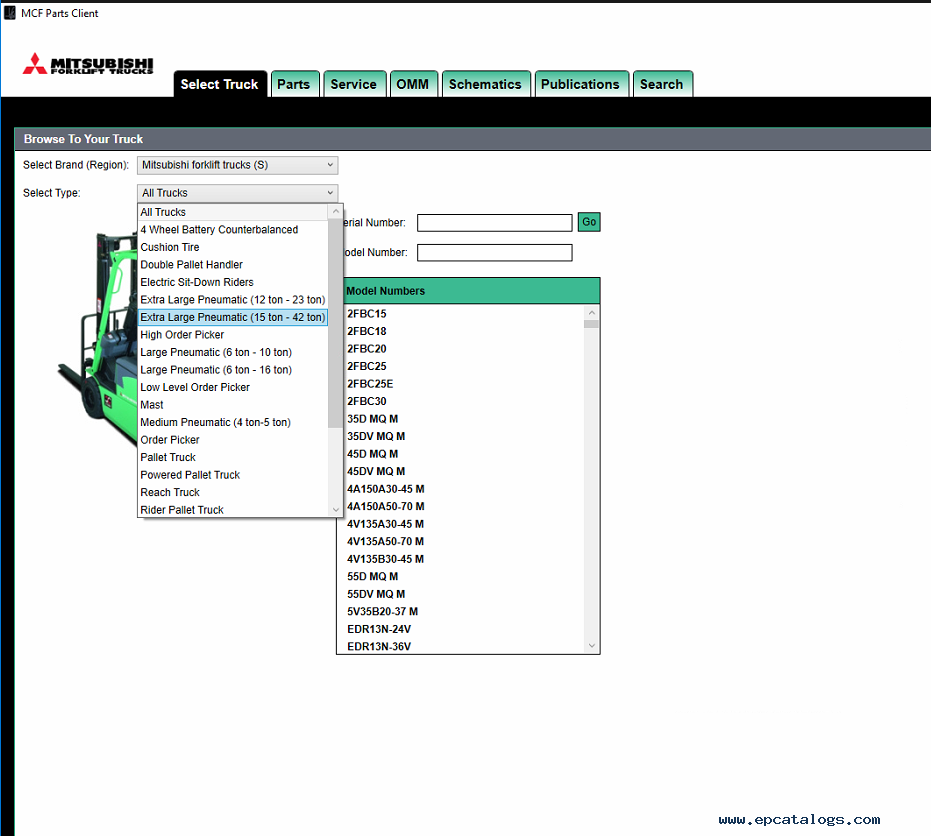Open the Schematics tab
This screenshot has height=836, width=931.
click(485, 84)
